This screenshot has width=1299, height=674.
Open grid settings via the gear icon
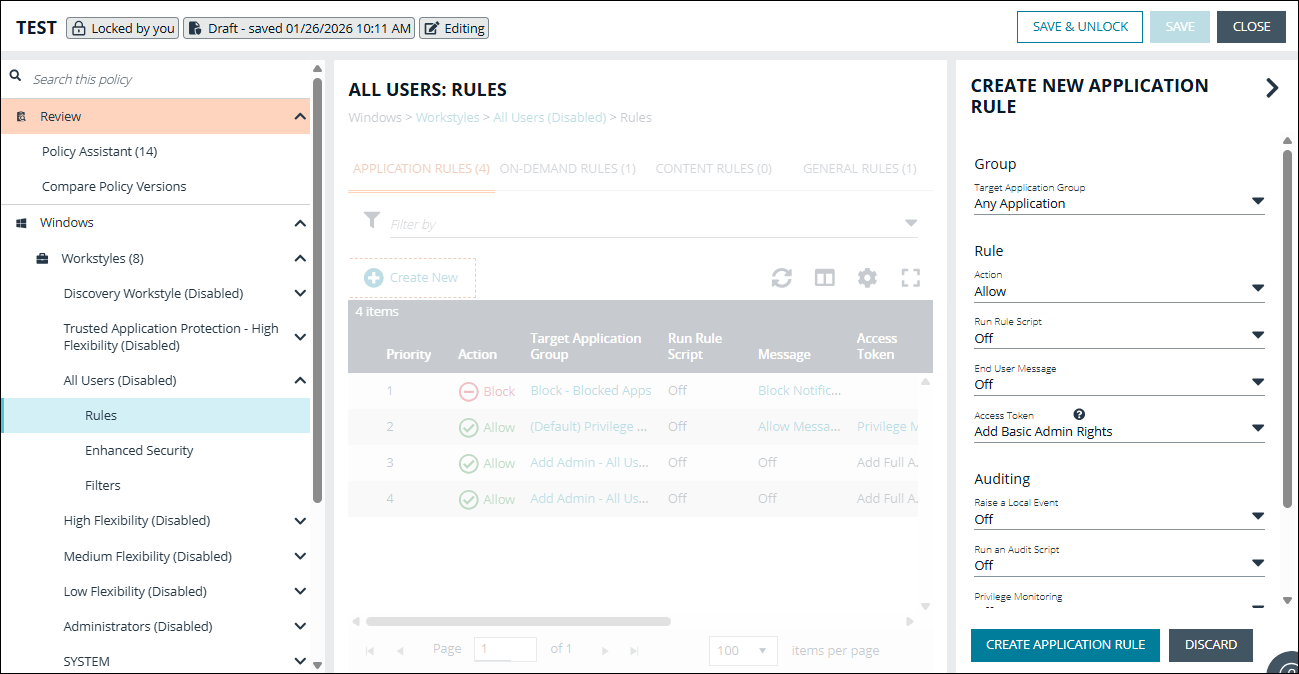coord(866,277)
